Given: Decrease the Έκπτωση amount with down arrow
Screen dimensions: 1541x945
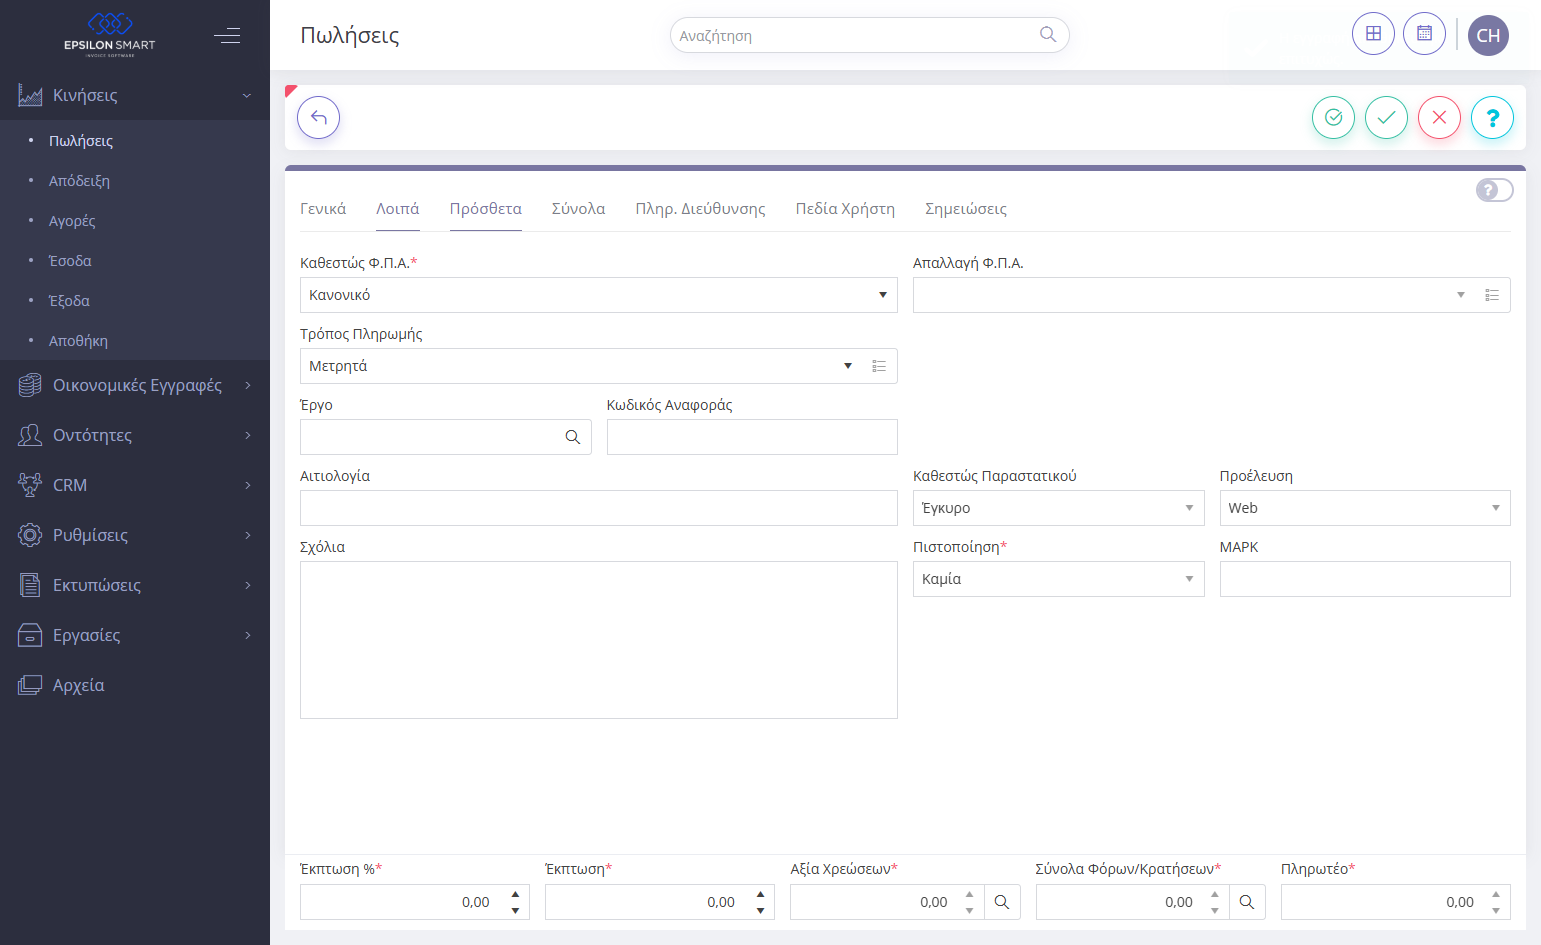Looking at the screenshot, I should pos(760,910).
